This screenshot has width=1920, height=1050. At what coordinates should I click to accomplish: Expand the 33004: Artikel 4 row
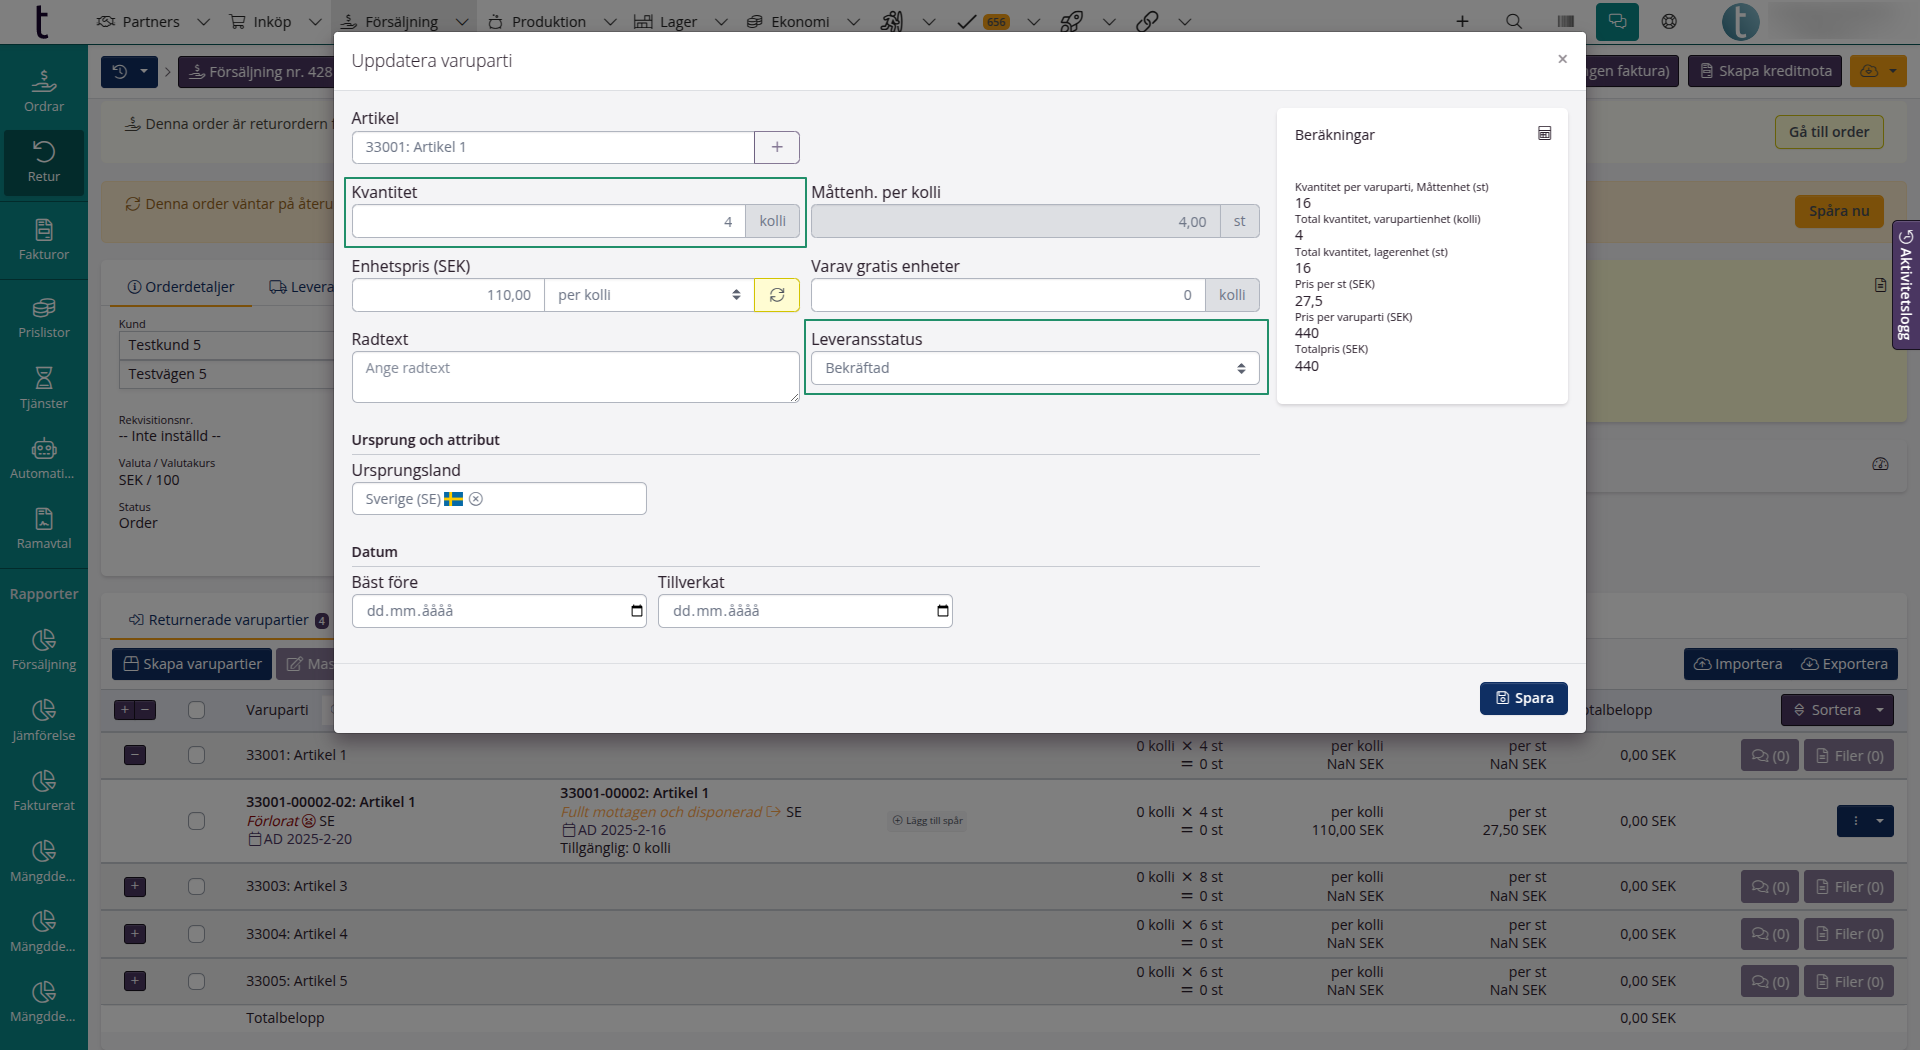tap(135, 934)
